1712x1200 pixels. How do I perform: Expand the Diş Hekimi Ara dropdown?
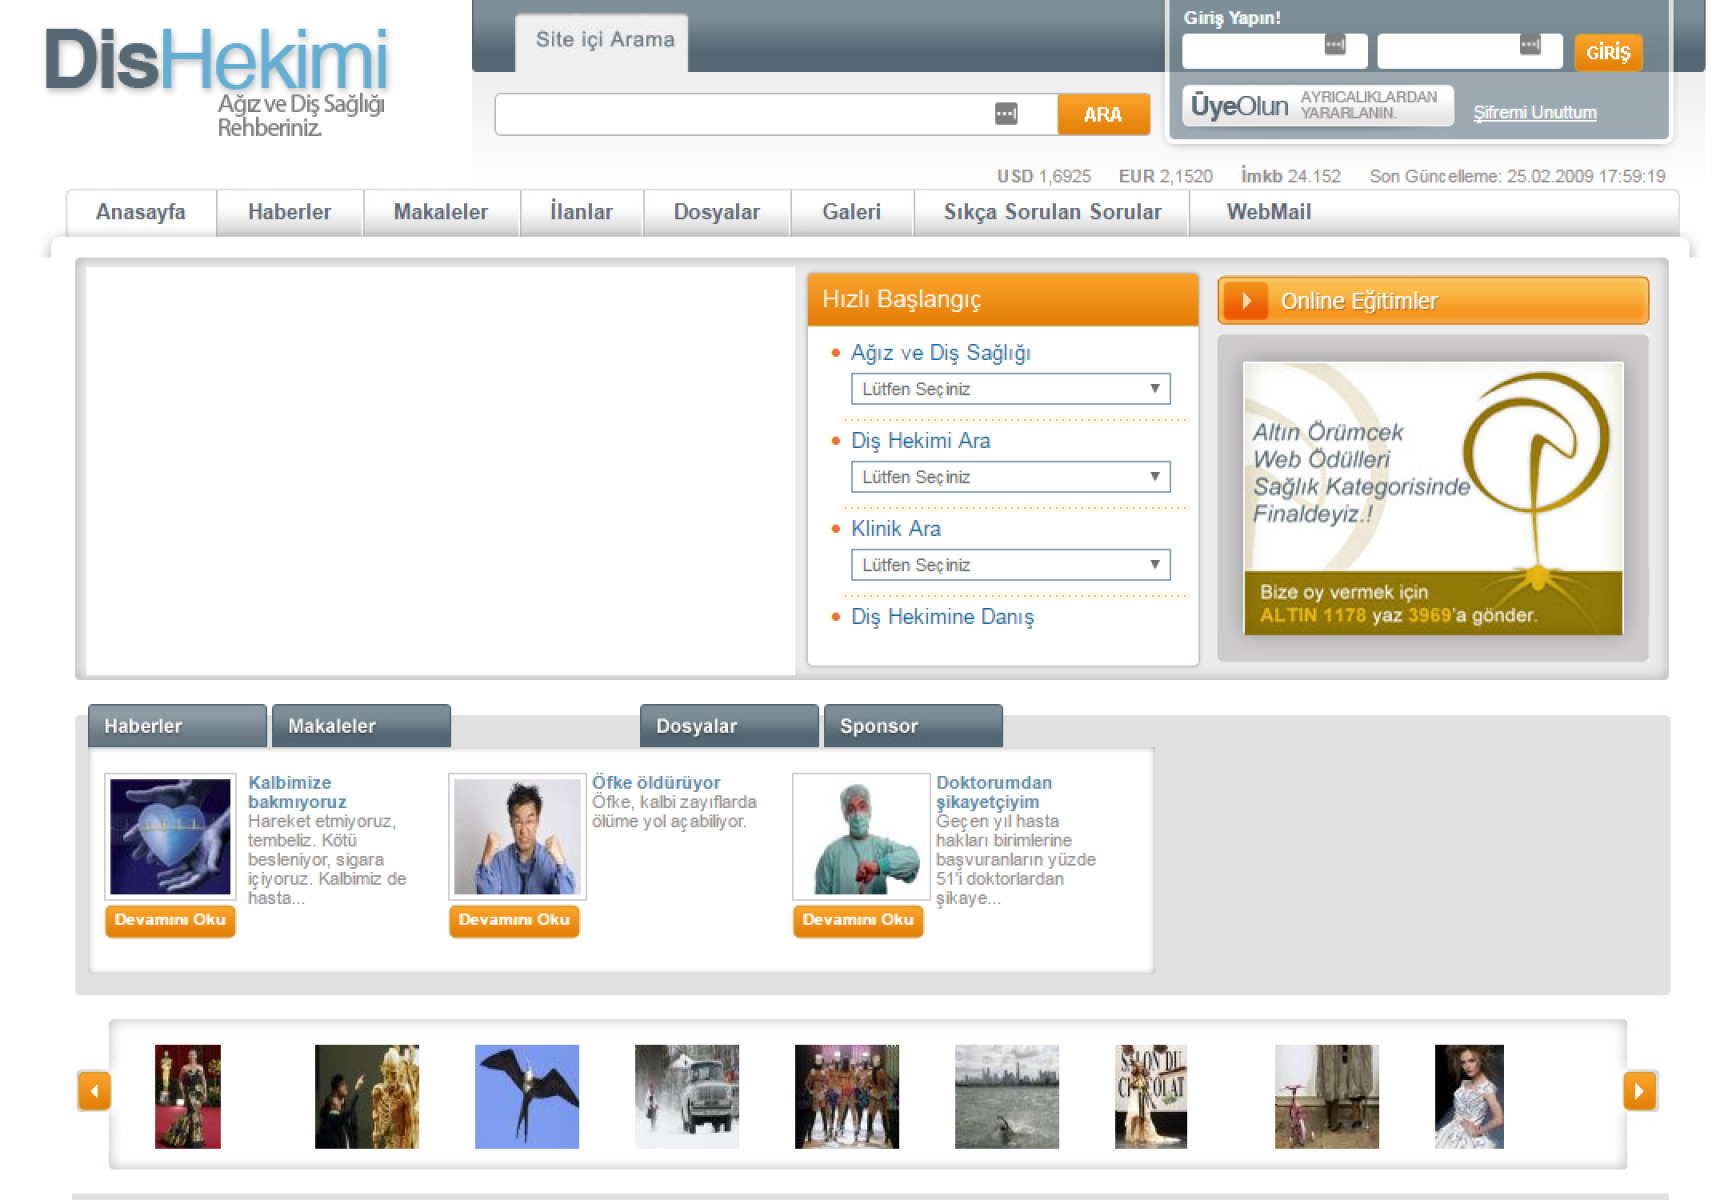coord(1010,477)
